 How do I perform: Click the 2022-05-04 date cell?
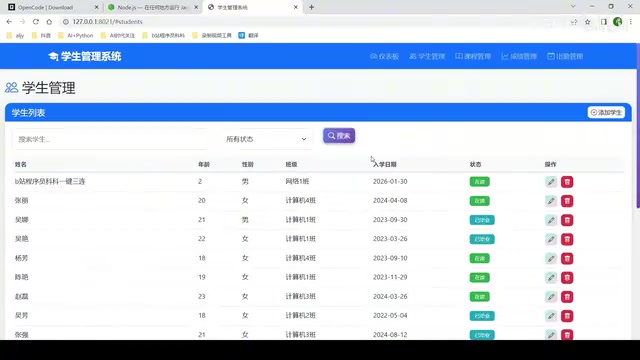pyautogui.click(x=390, y=316)
